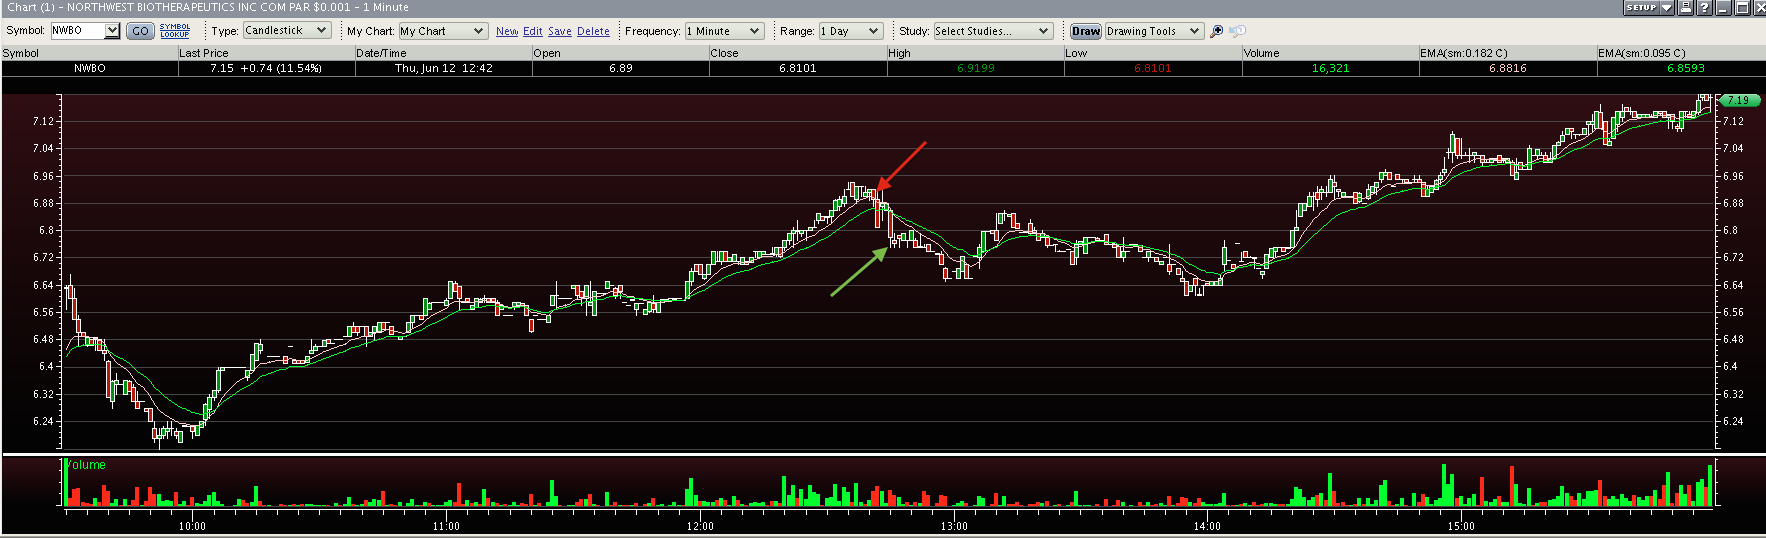
Task: Open the Drawing Tools dropdown
Action: (x=1153, y=31)
